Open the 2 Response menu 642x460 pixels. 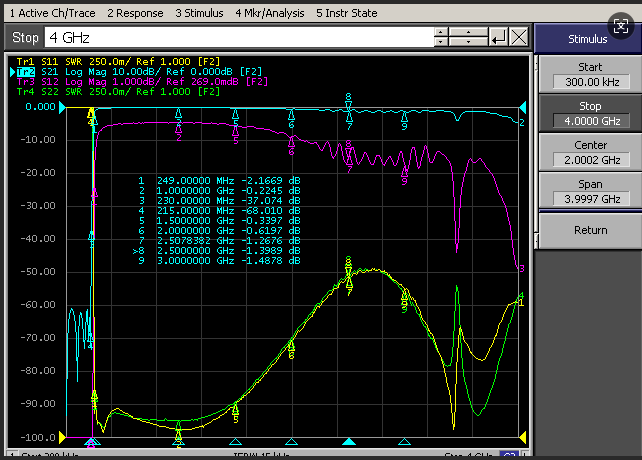pos(135,13)
